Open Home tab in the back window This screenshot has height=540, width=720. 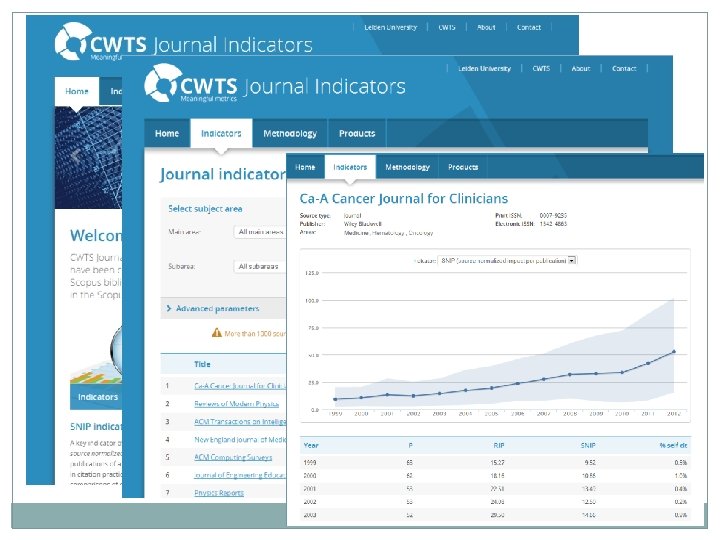(x=77, y=91)
